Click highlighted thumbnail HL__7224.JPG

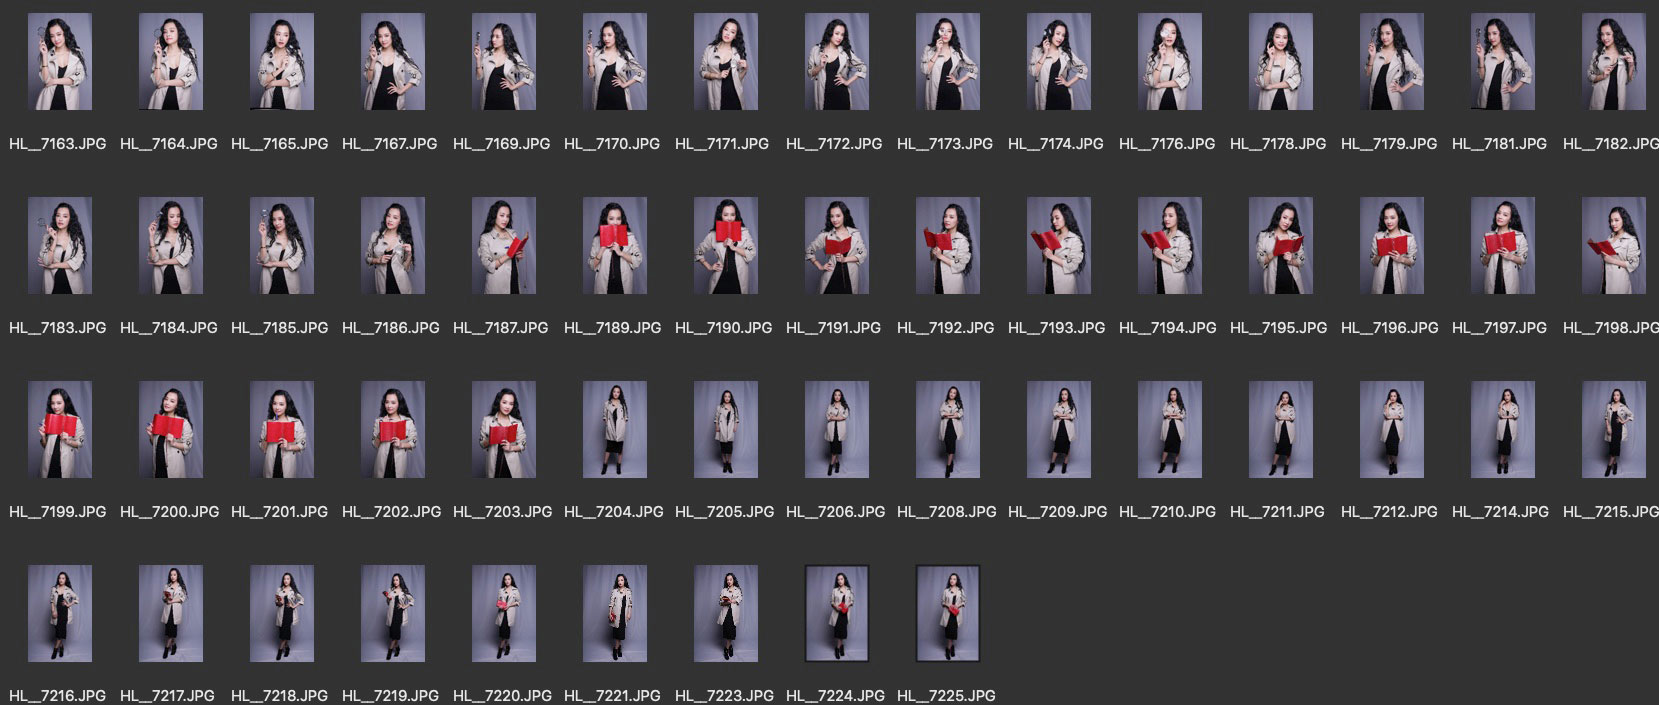click(836, 614)
